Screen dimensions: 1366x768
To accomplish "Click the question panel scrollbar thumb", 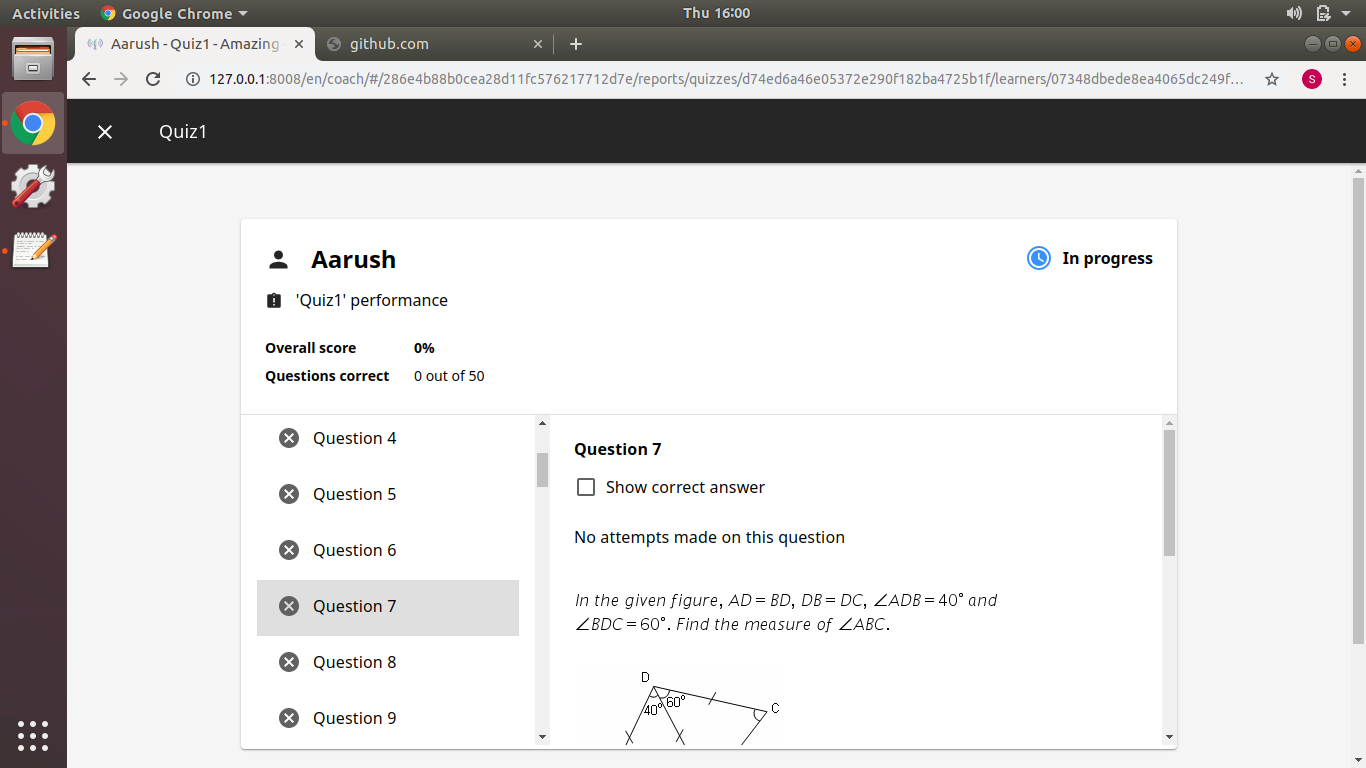I will (x=1169, y=493).
